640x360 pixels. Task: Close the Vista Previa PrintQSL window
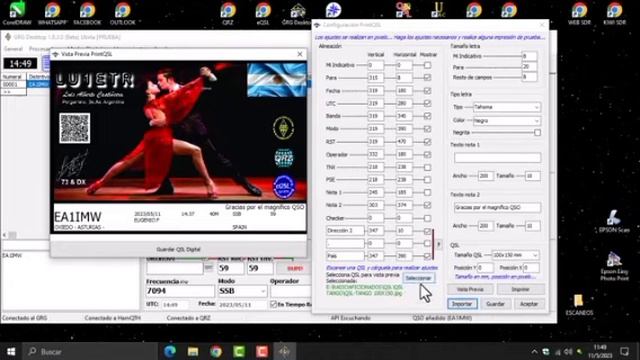pos(300,54)
